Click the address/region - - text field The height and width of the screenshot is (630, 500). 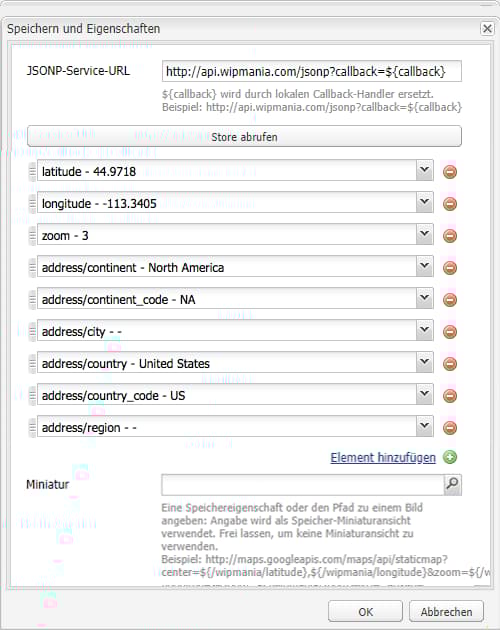click(227, 428)
